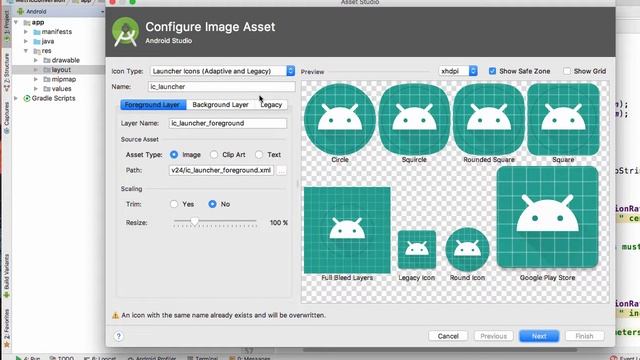Click the Path input field

click(x=221, y=171)
